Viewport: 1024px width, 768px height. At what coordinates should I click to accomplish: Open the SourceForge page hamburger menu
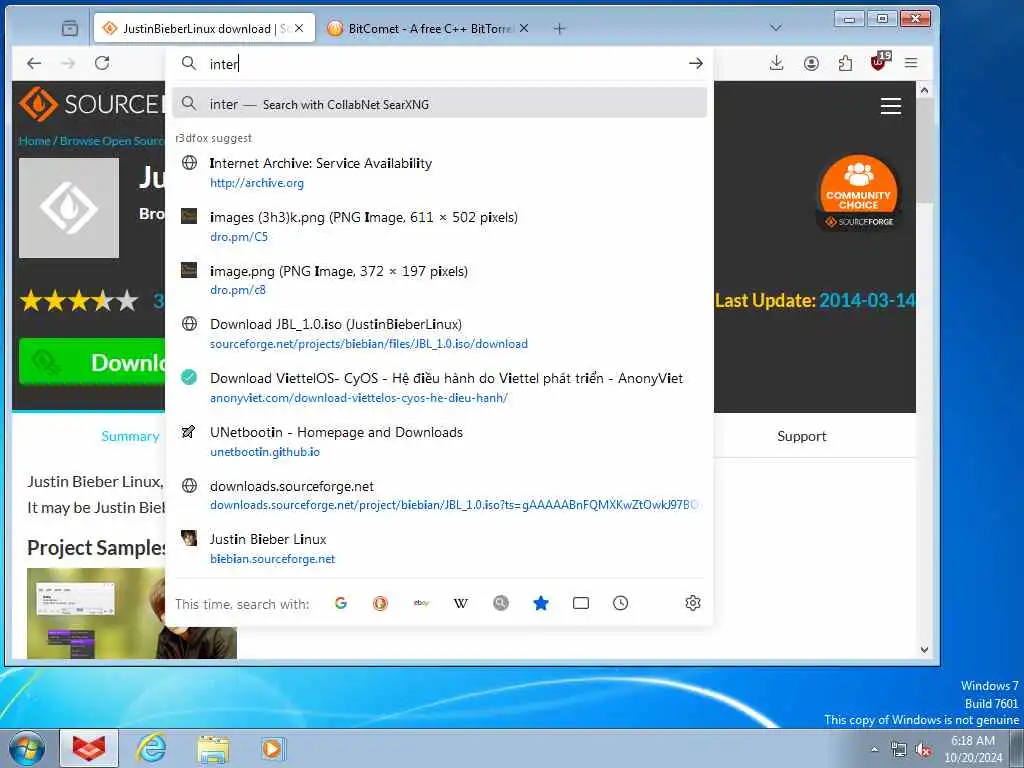coord(891,106)
